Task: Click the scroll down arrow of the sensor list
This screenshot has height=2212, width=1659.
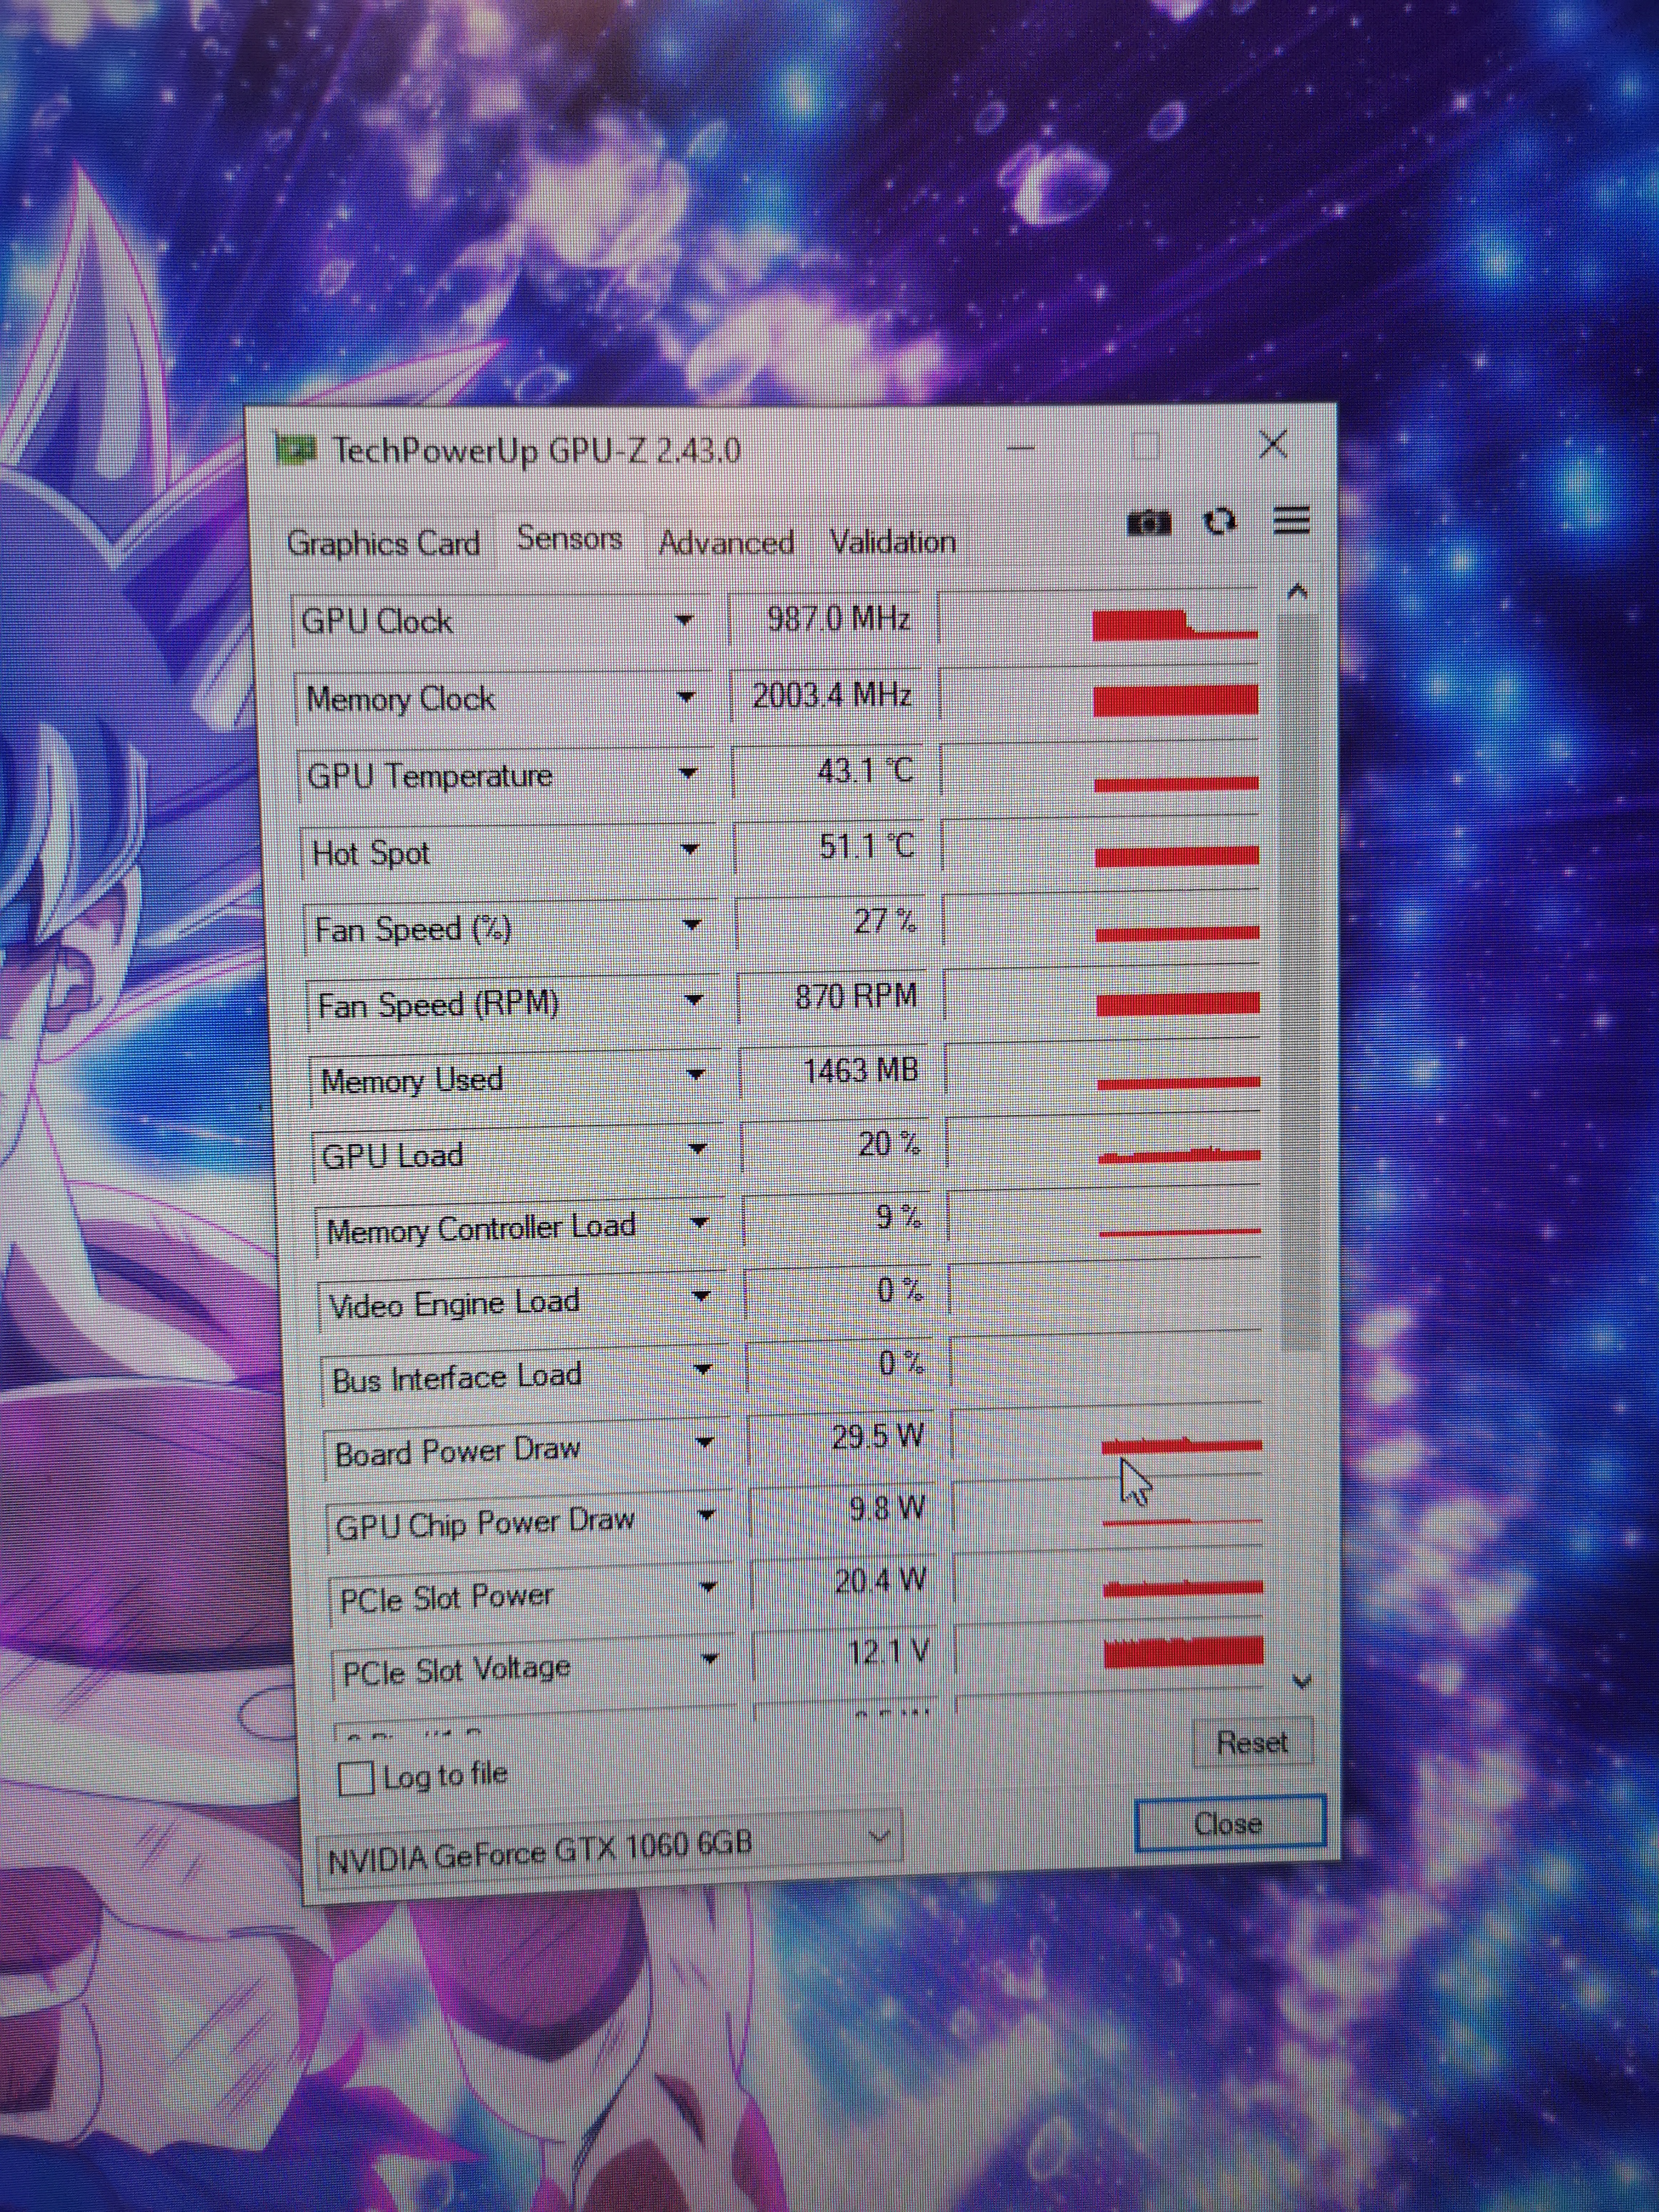Action: (1301, 1681)
